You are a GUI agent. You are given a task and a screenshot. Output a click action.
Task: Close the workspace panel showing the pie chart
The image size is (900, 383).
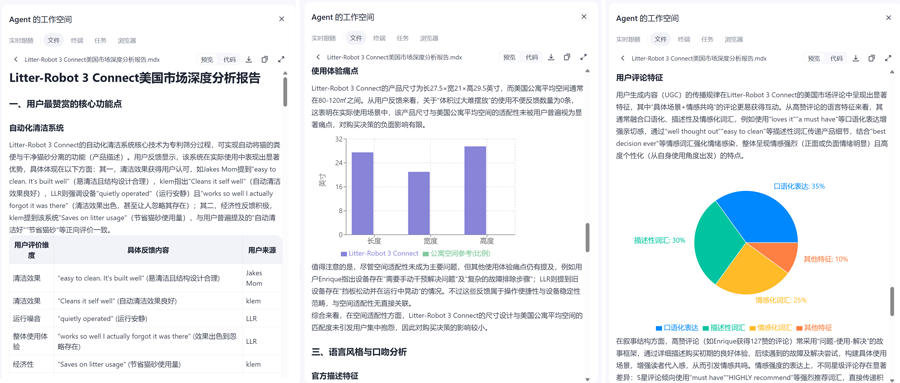coord(888,18)
